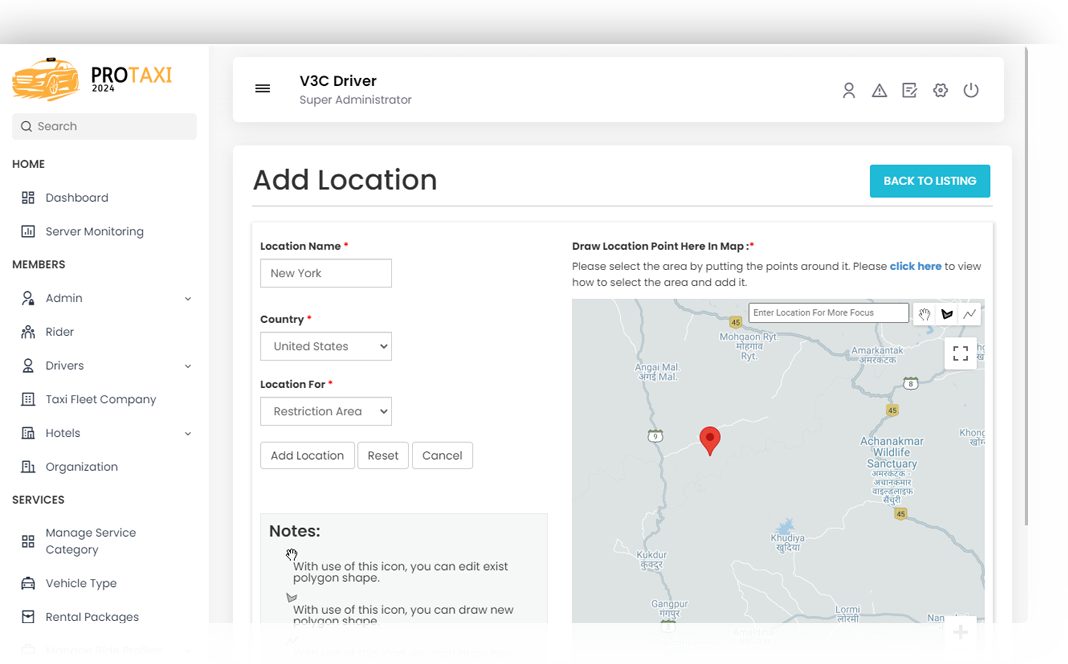Click the hamburger menu icon
Screen dimensions: 1068x664
262,89
